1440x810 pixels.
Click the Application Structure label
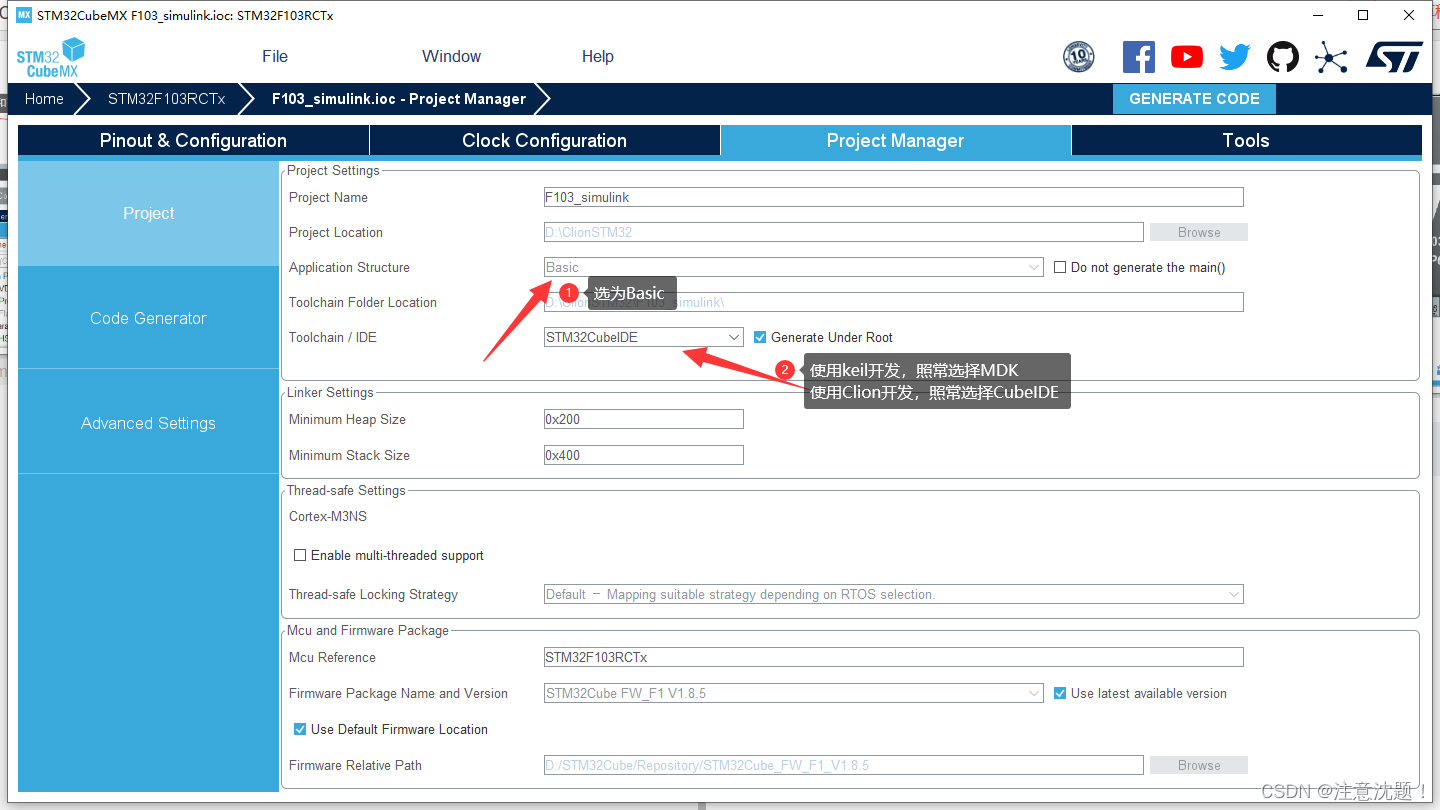pos(349,267)
